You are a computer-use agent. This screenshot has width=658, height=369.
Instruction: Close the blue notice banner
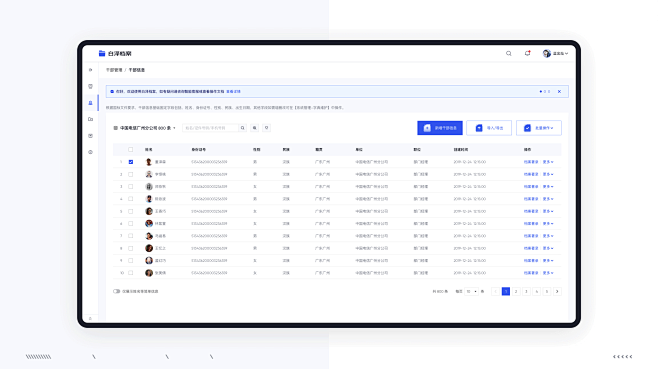pos(559,92)
